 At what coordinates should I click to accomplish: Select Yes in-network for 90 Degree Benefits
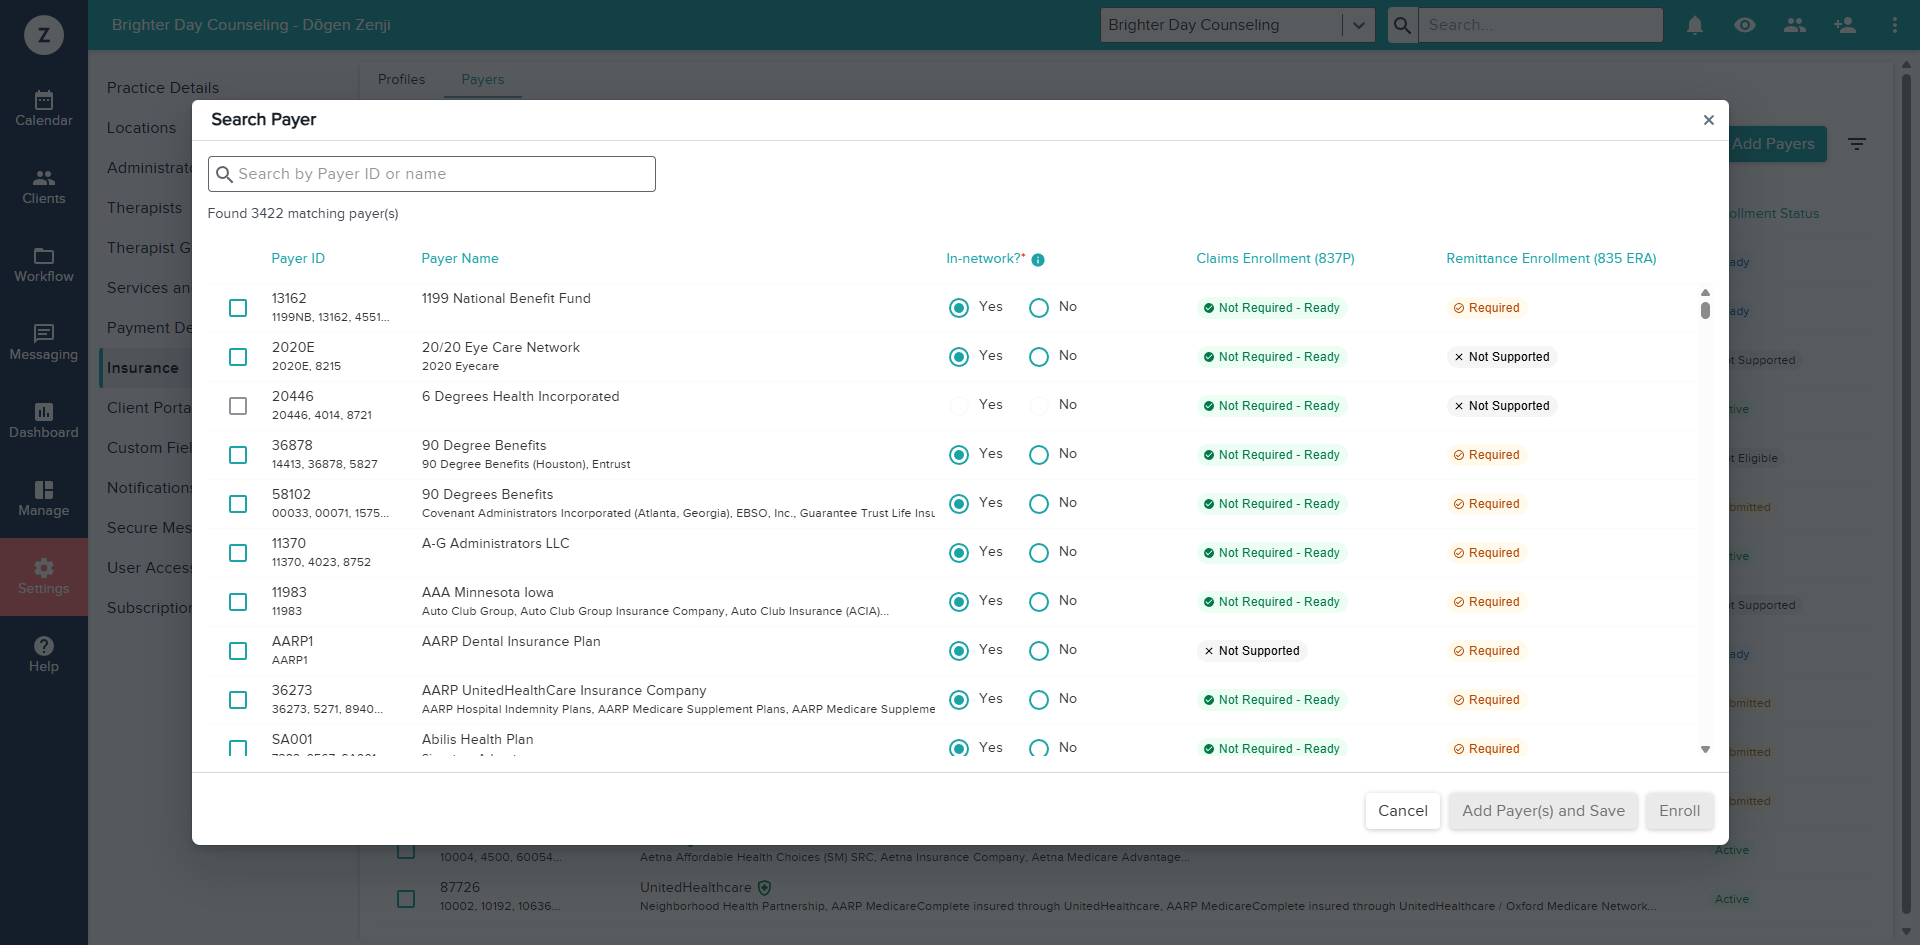click(959, 455)
